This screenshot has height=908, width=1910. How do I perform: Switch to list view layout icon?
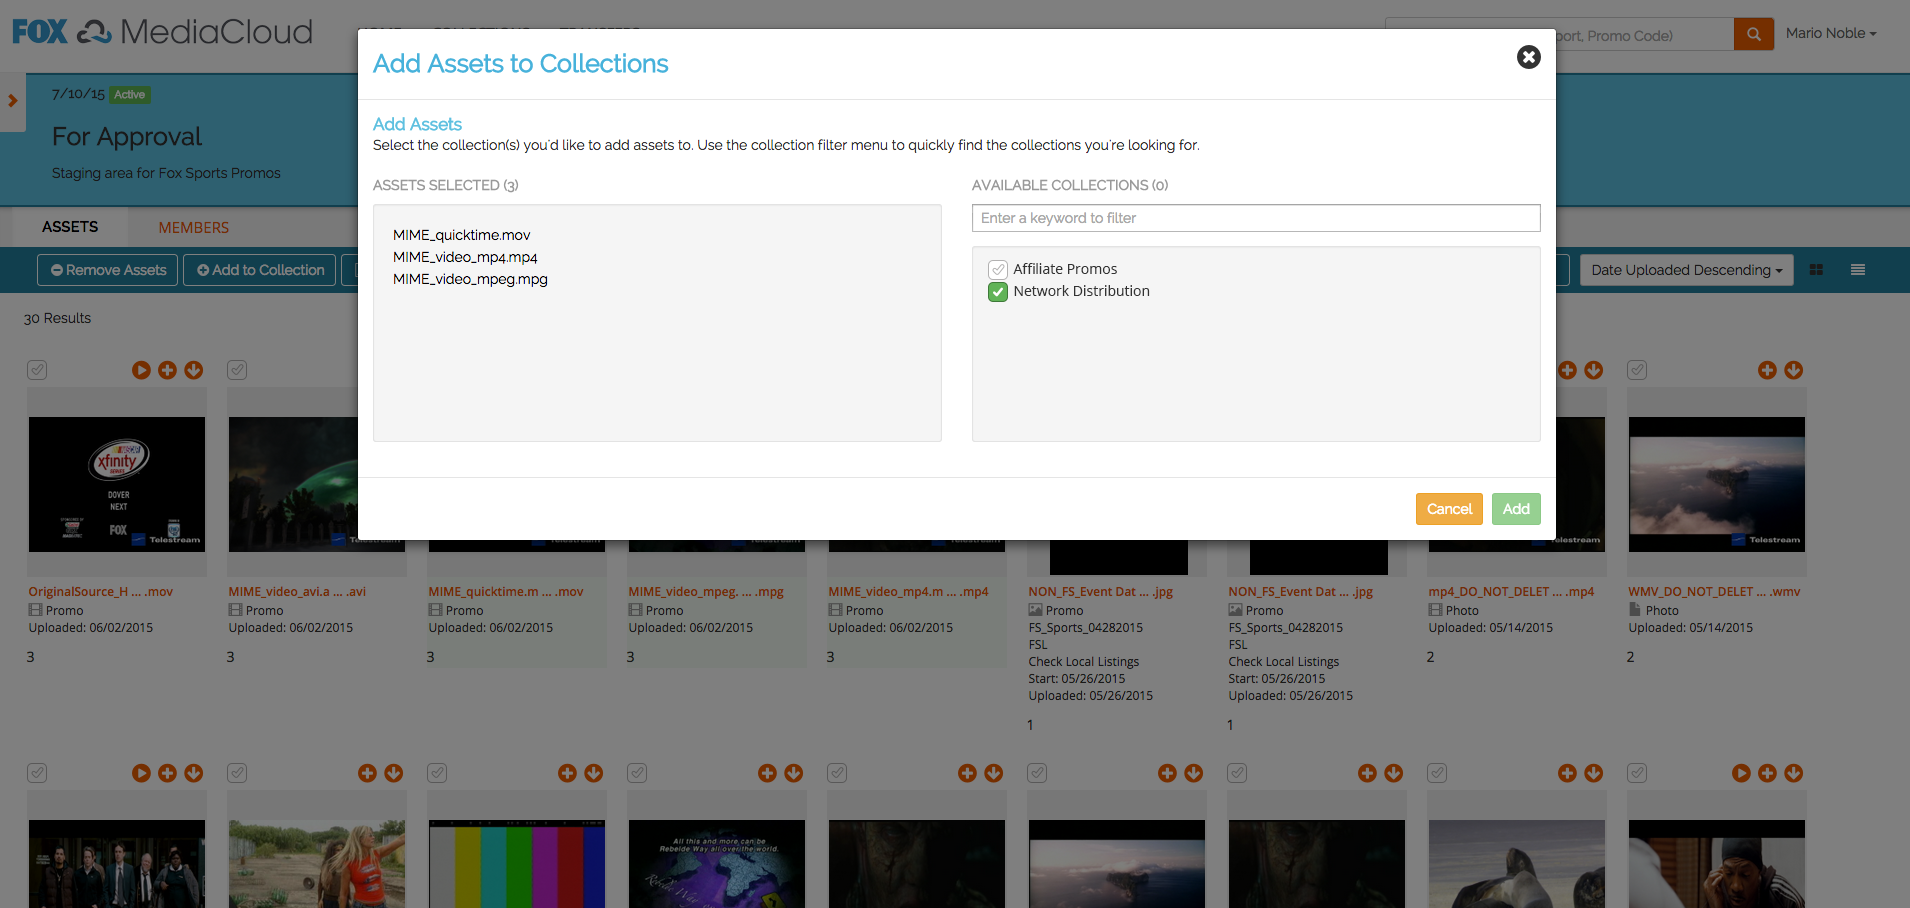tap(1857, 270)
